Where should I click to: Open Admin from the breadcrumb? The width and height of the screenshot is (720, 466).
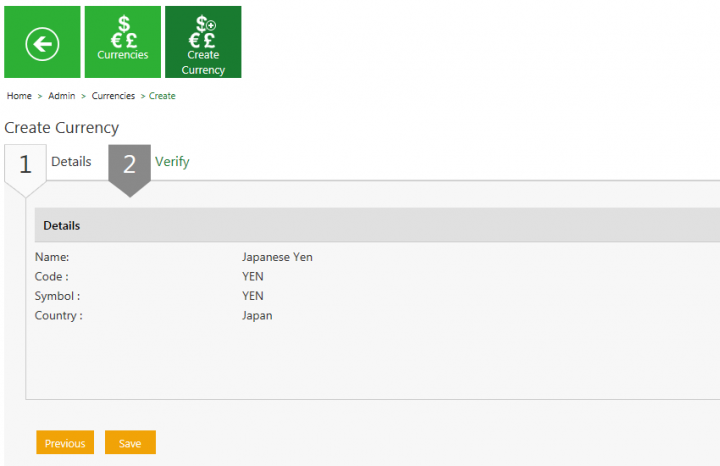point(62,96)
